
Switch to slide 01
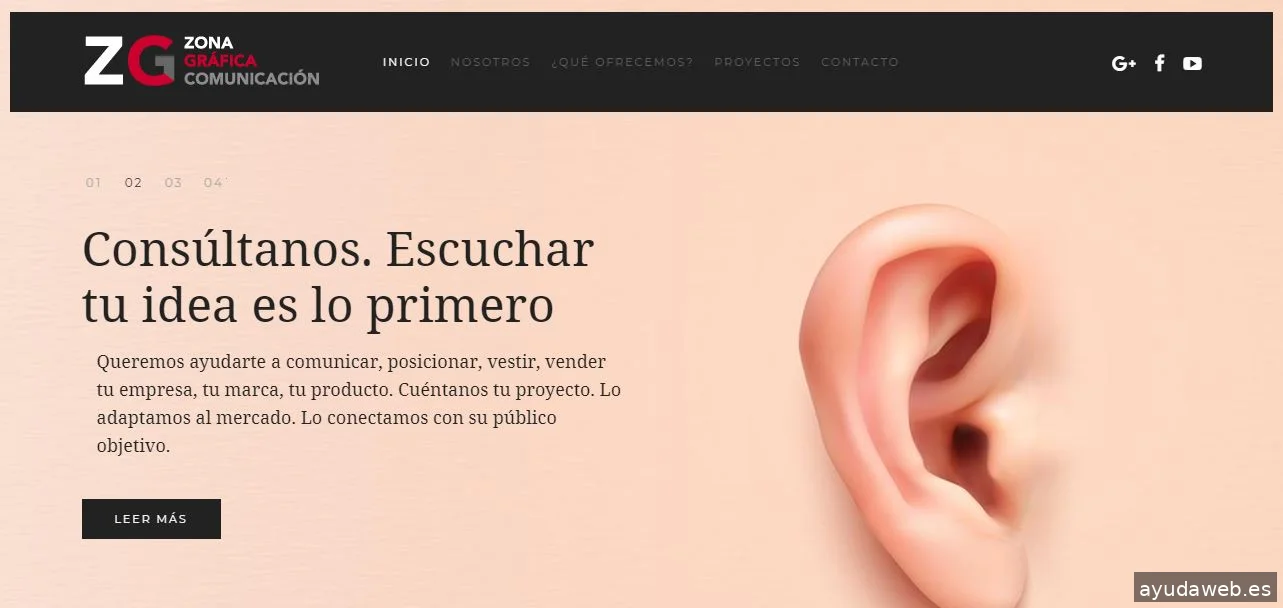(93, 183)
